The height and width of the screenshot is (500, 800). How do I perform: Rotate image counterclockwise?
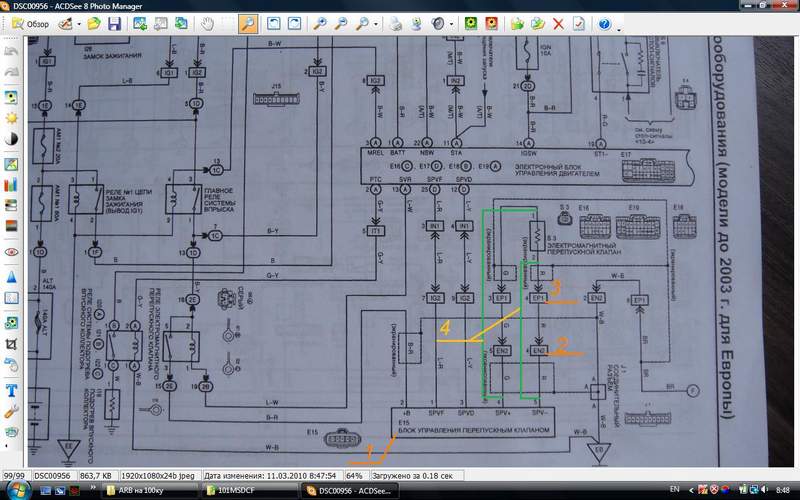click(x=274, y=24)
